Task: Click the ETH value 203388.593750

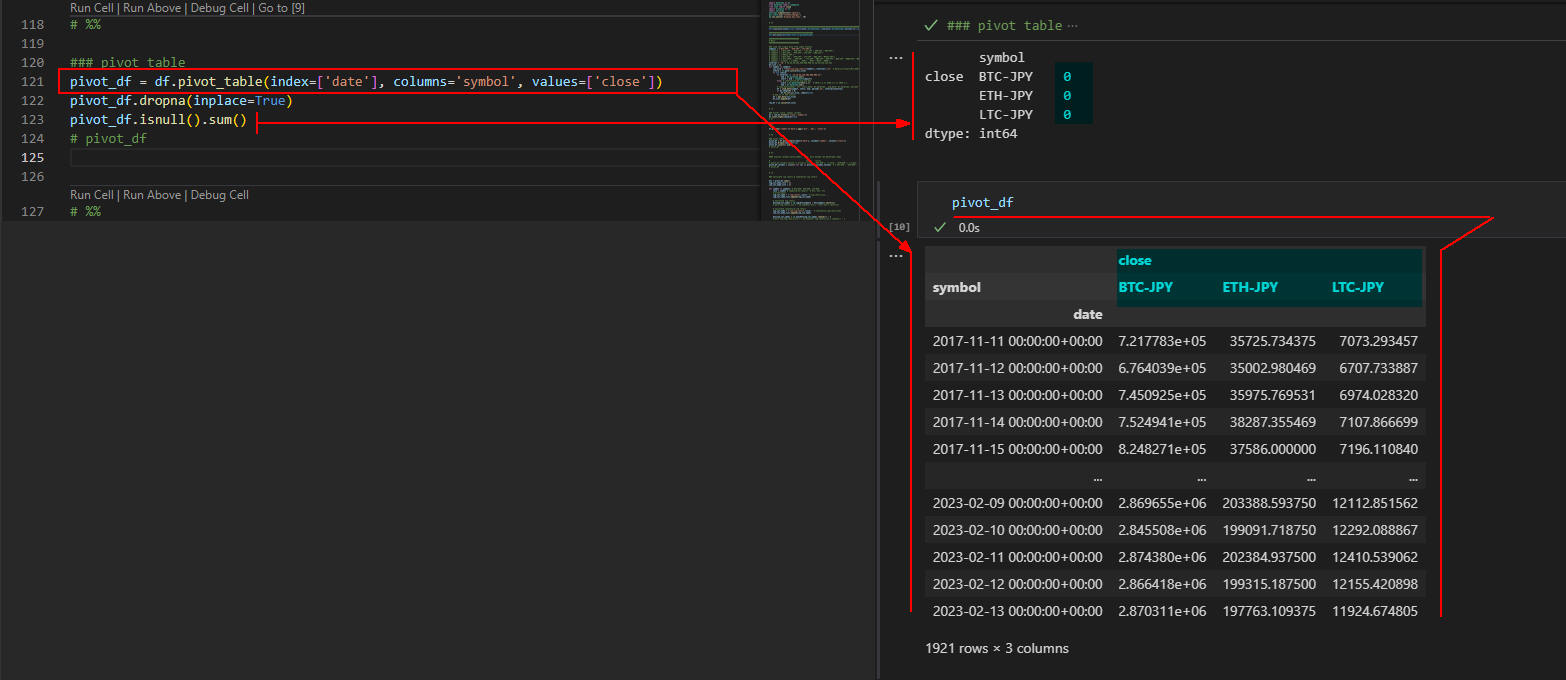Action: click(1269, 503)
